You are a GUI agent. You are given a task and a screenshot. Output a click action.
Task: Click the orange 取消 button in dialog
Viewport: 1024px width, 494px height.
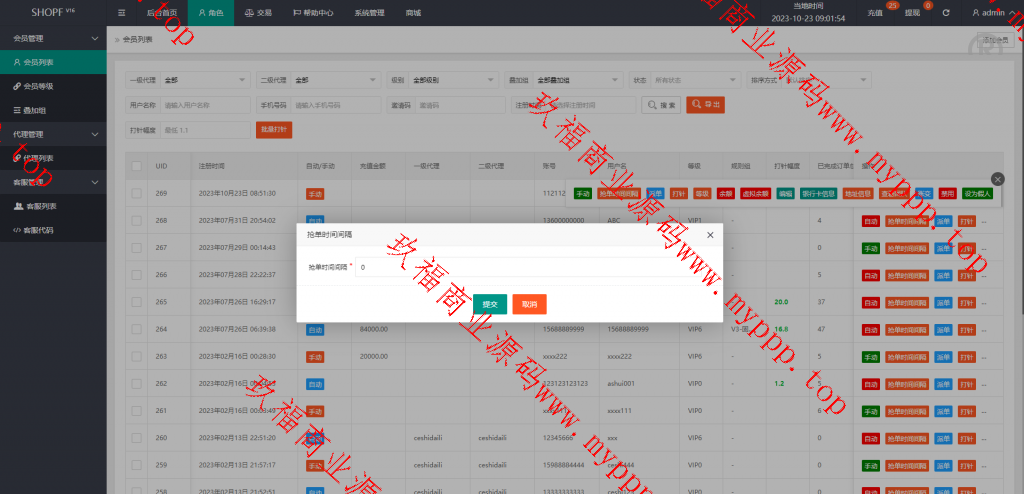[529, 304]
